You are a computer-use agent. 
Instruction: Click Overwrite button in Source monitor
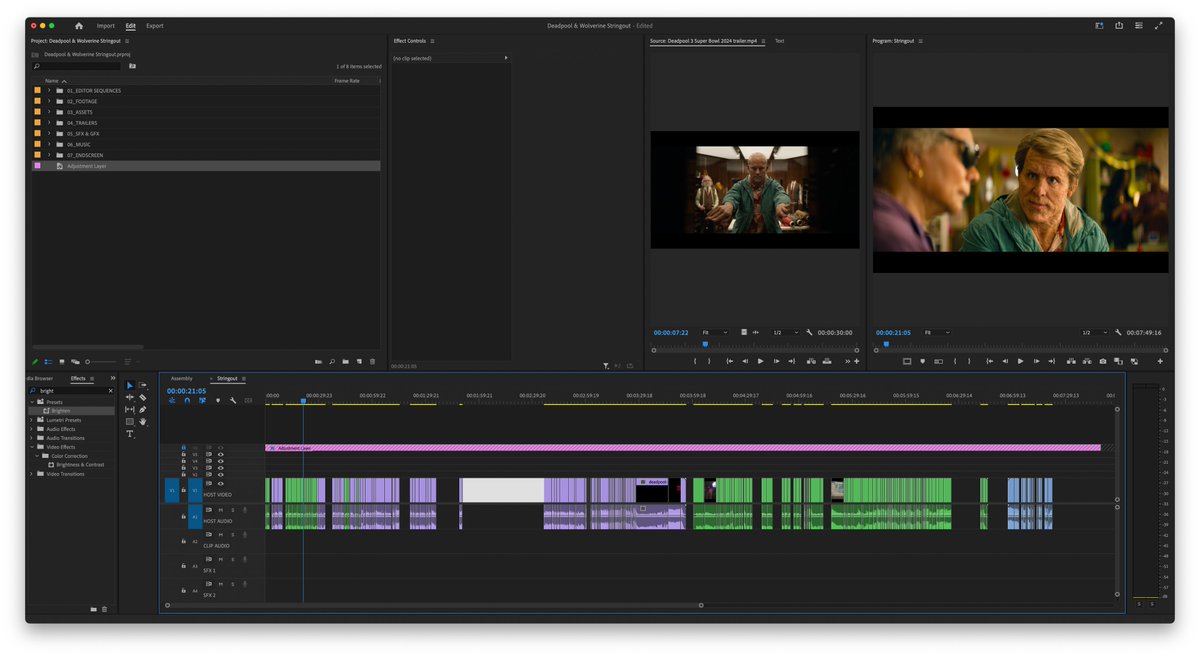[827, 361]
